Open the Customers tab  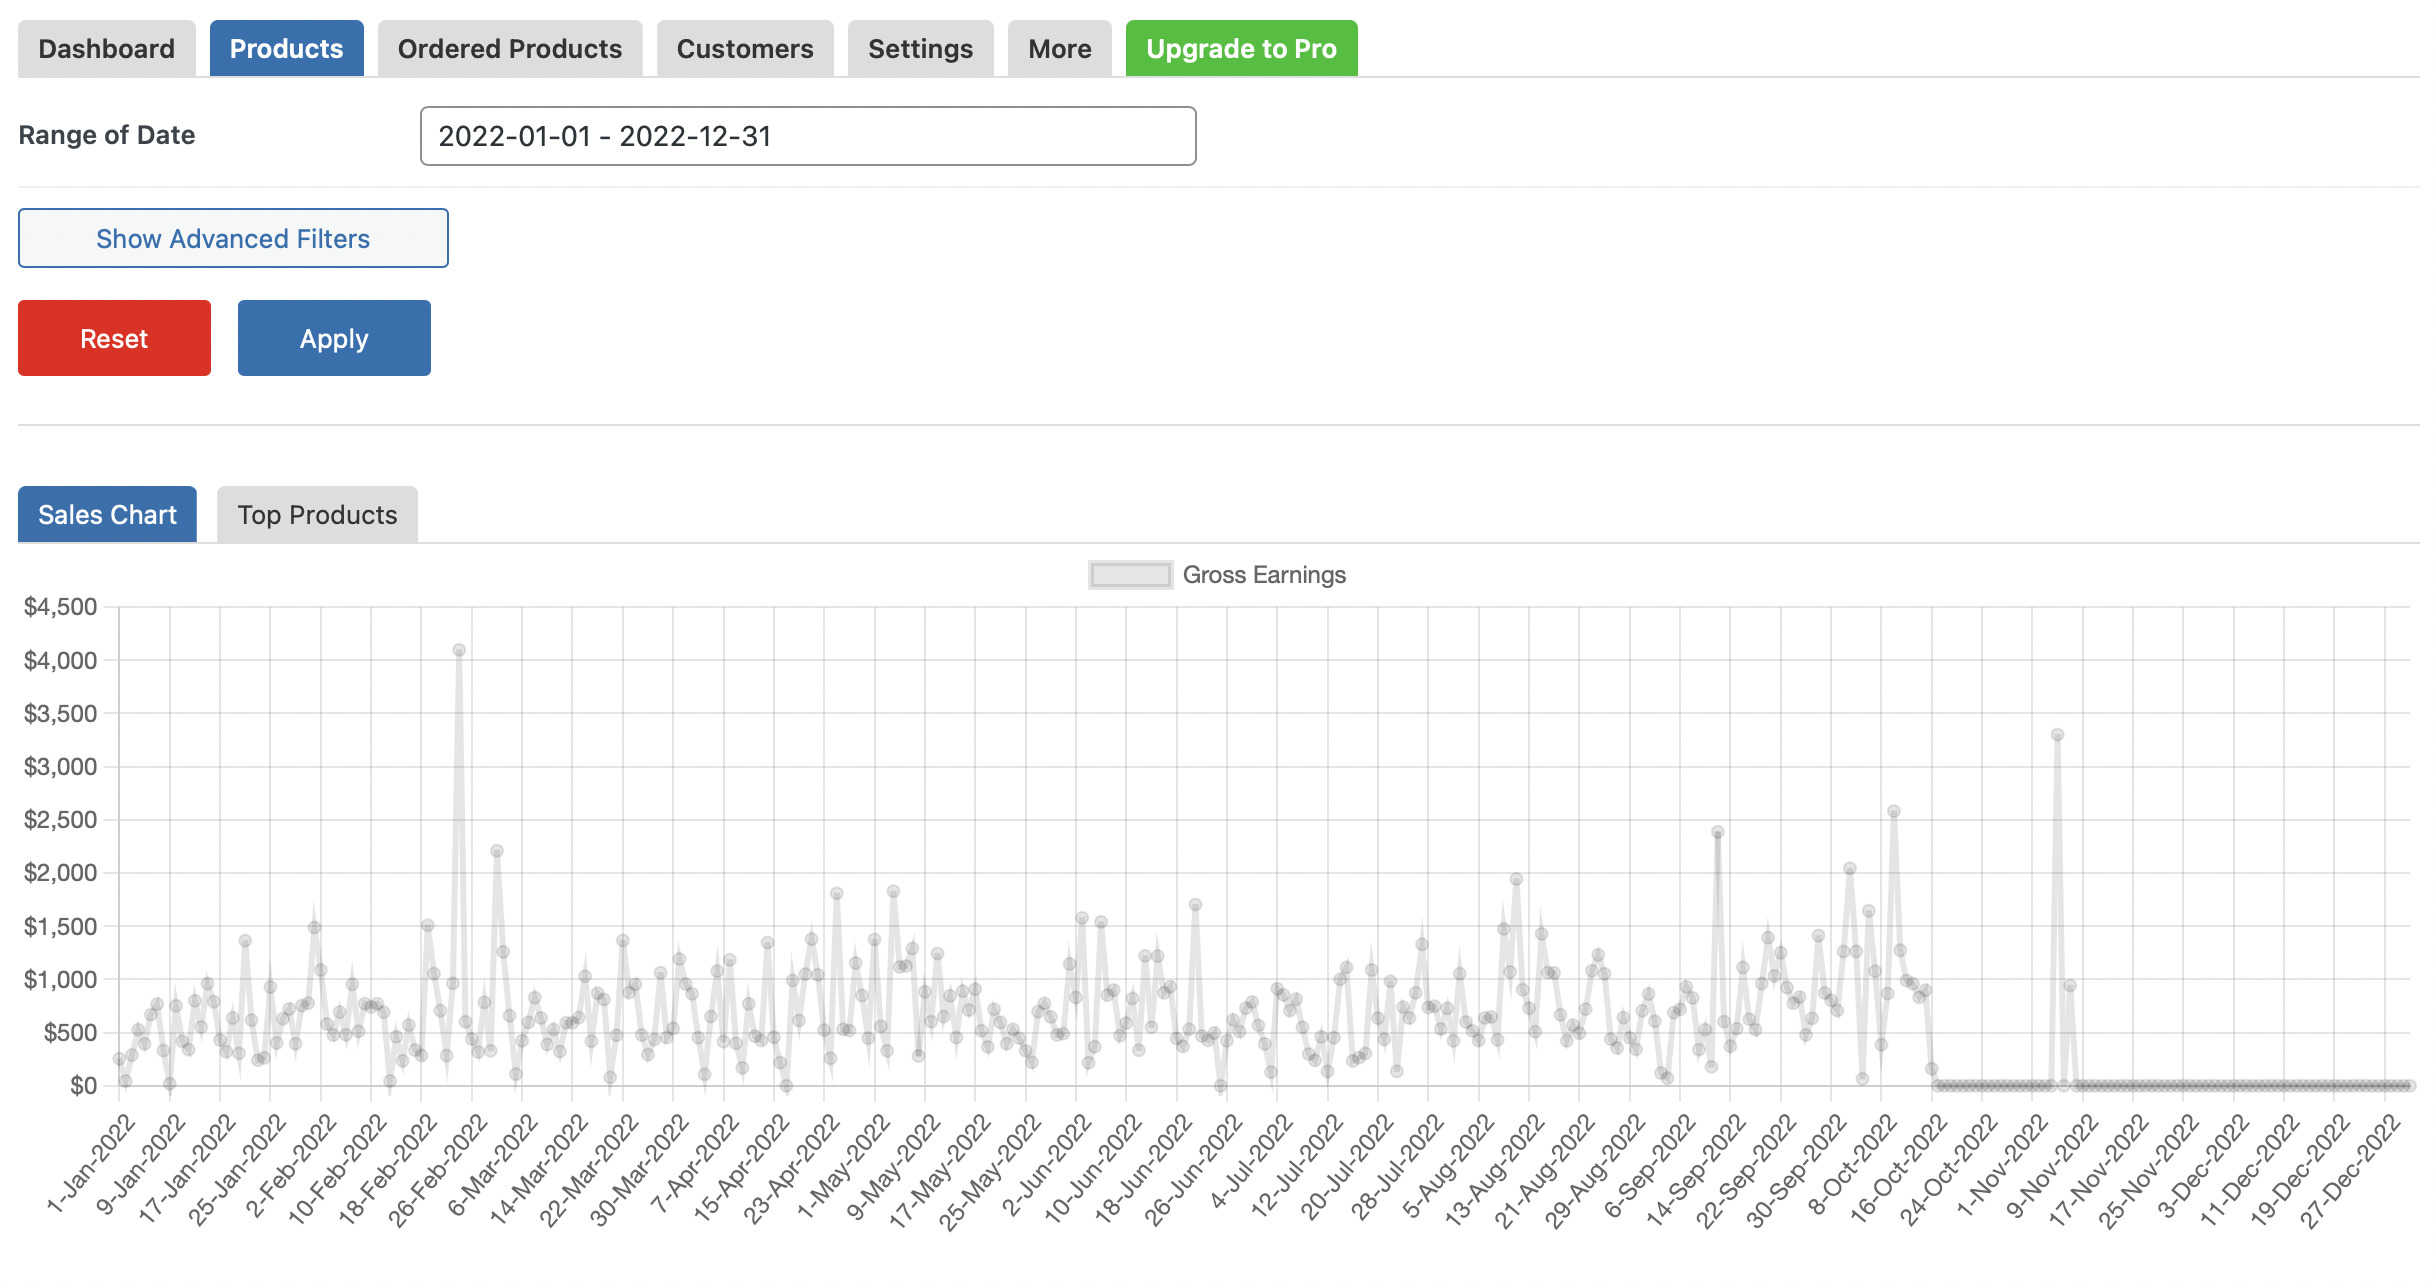745,48
